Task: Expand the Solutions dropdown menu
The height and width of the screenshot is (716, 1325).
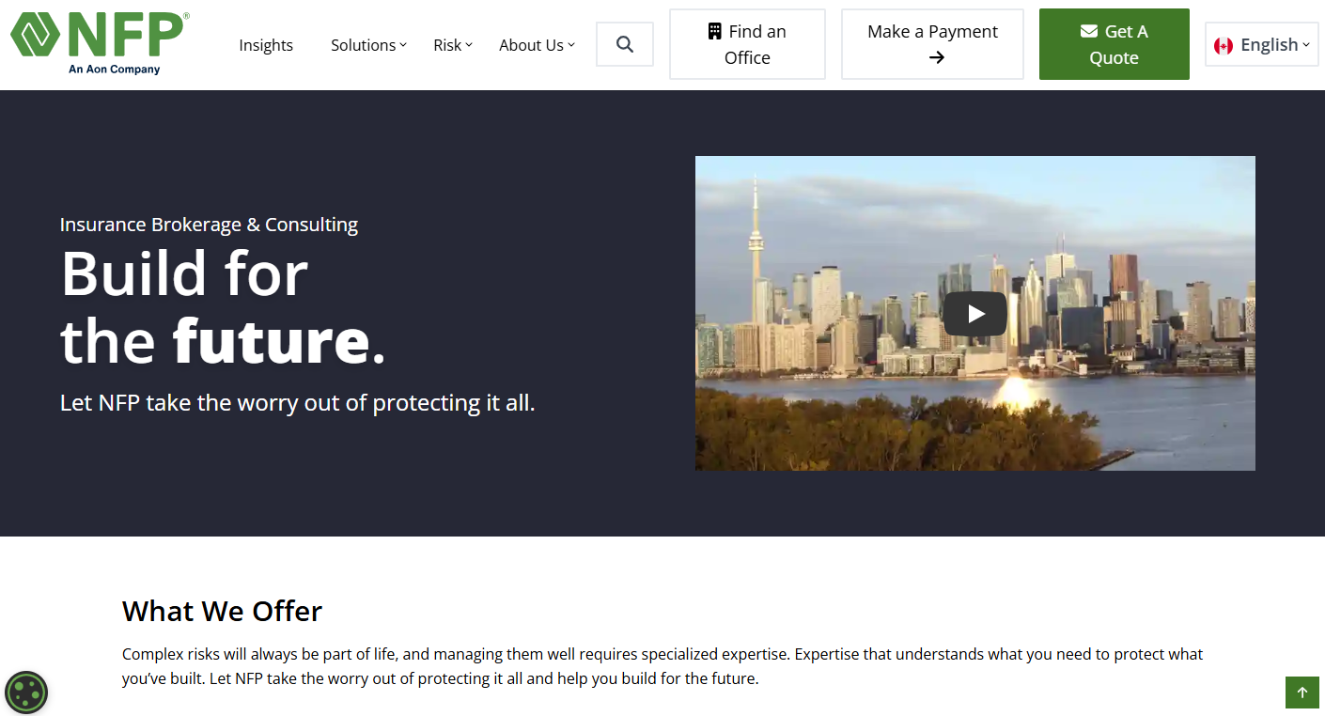Action: pyautogui.click(x=368, y=45)
